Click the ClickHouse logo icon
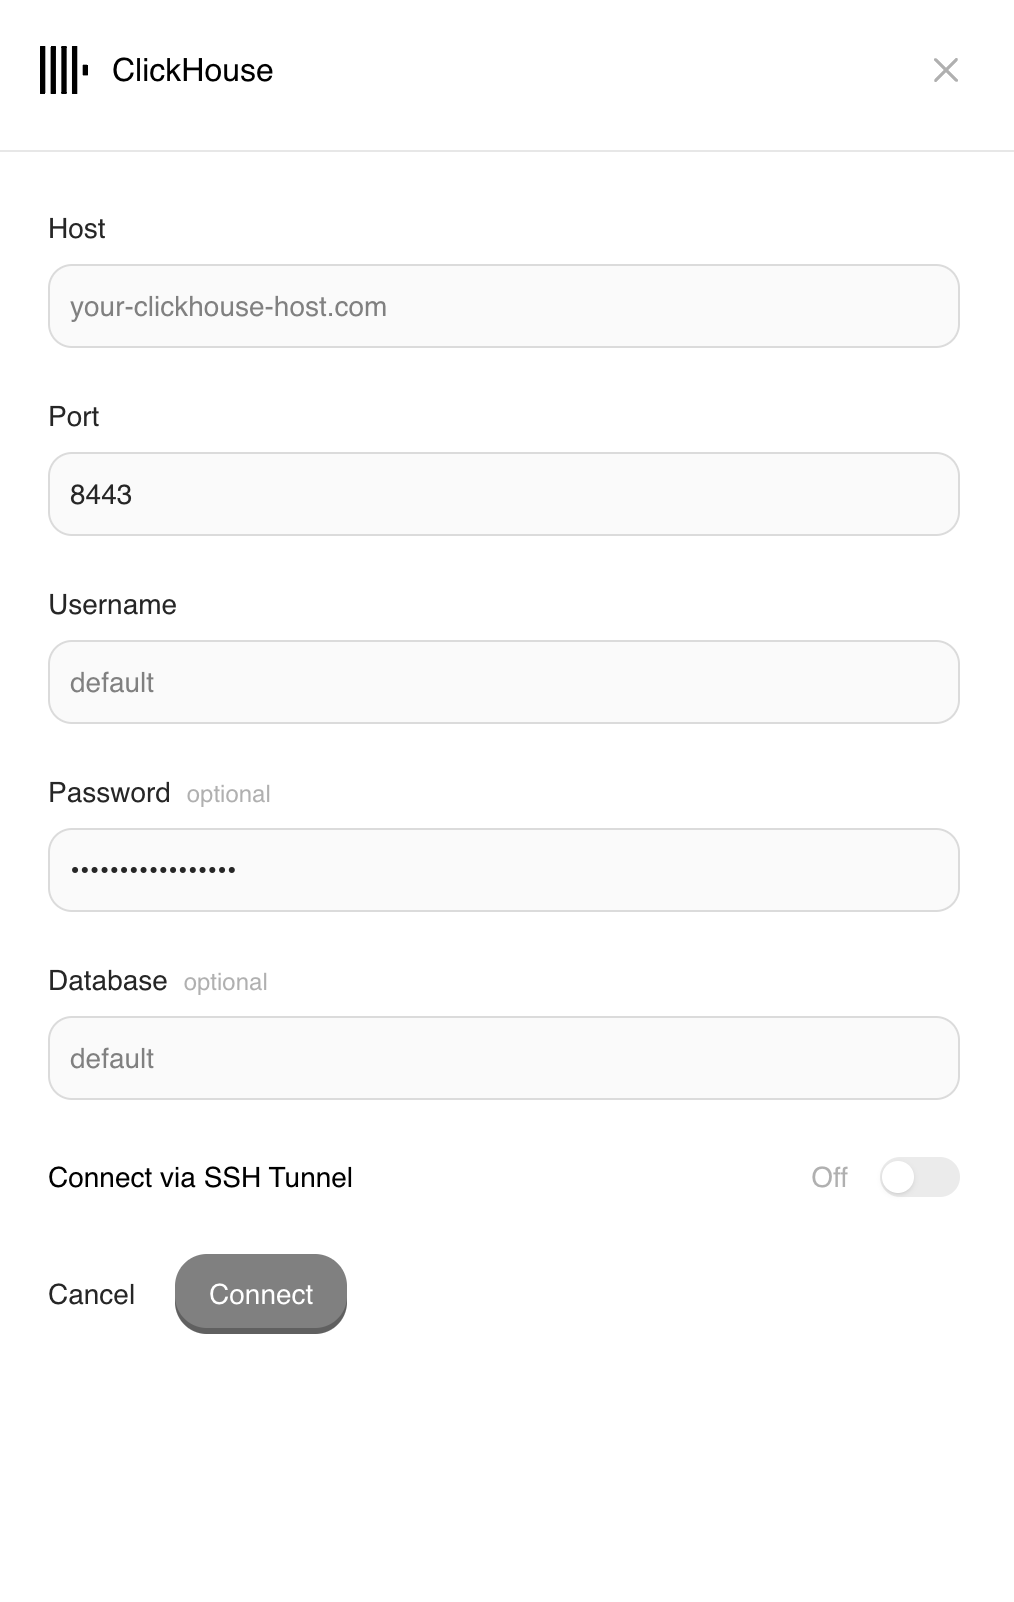 tap(63, 70)
